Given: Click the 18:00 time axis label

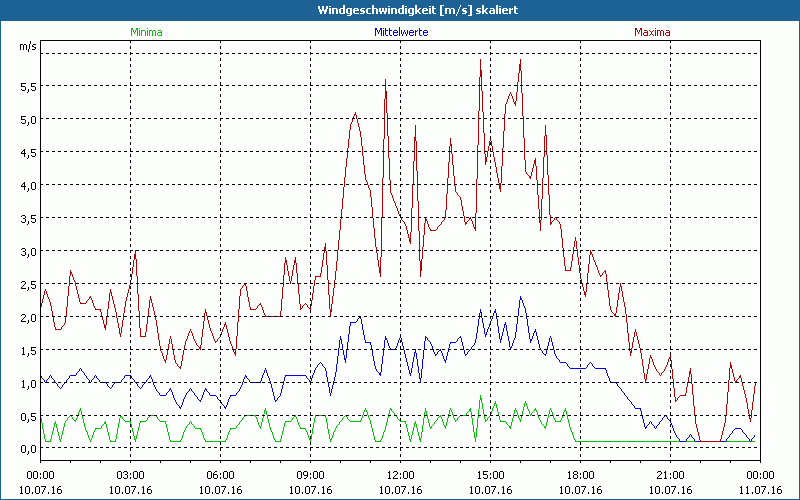Looking at the screenshot, I should click(x=580, y=475).
